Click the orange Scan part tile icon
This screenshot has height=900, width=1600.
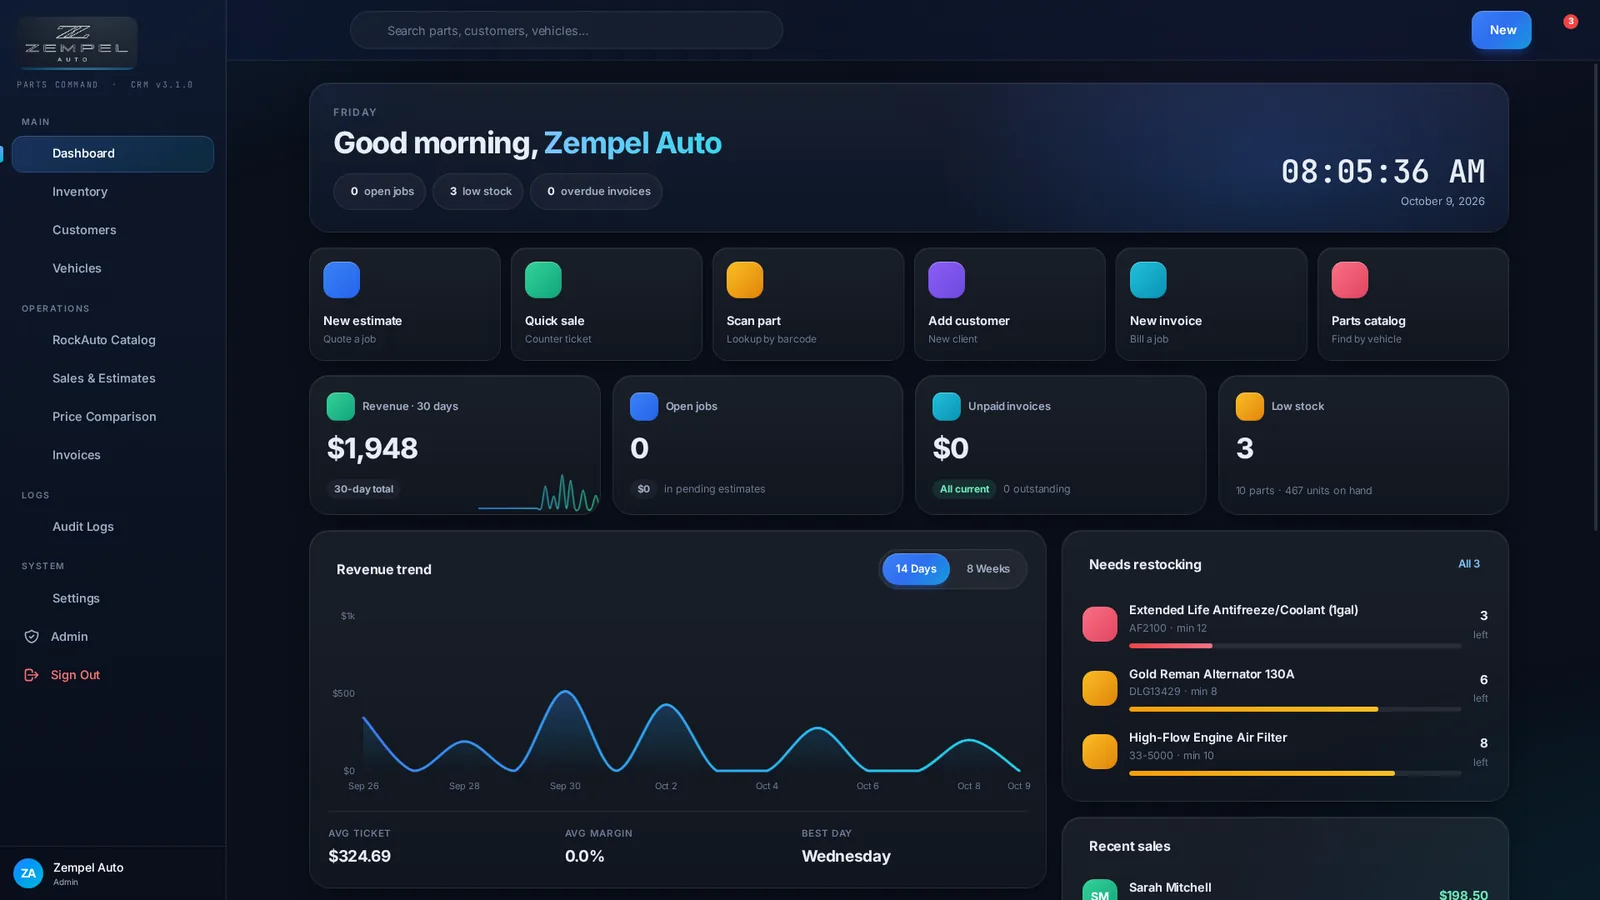click(745, 280)
